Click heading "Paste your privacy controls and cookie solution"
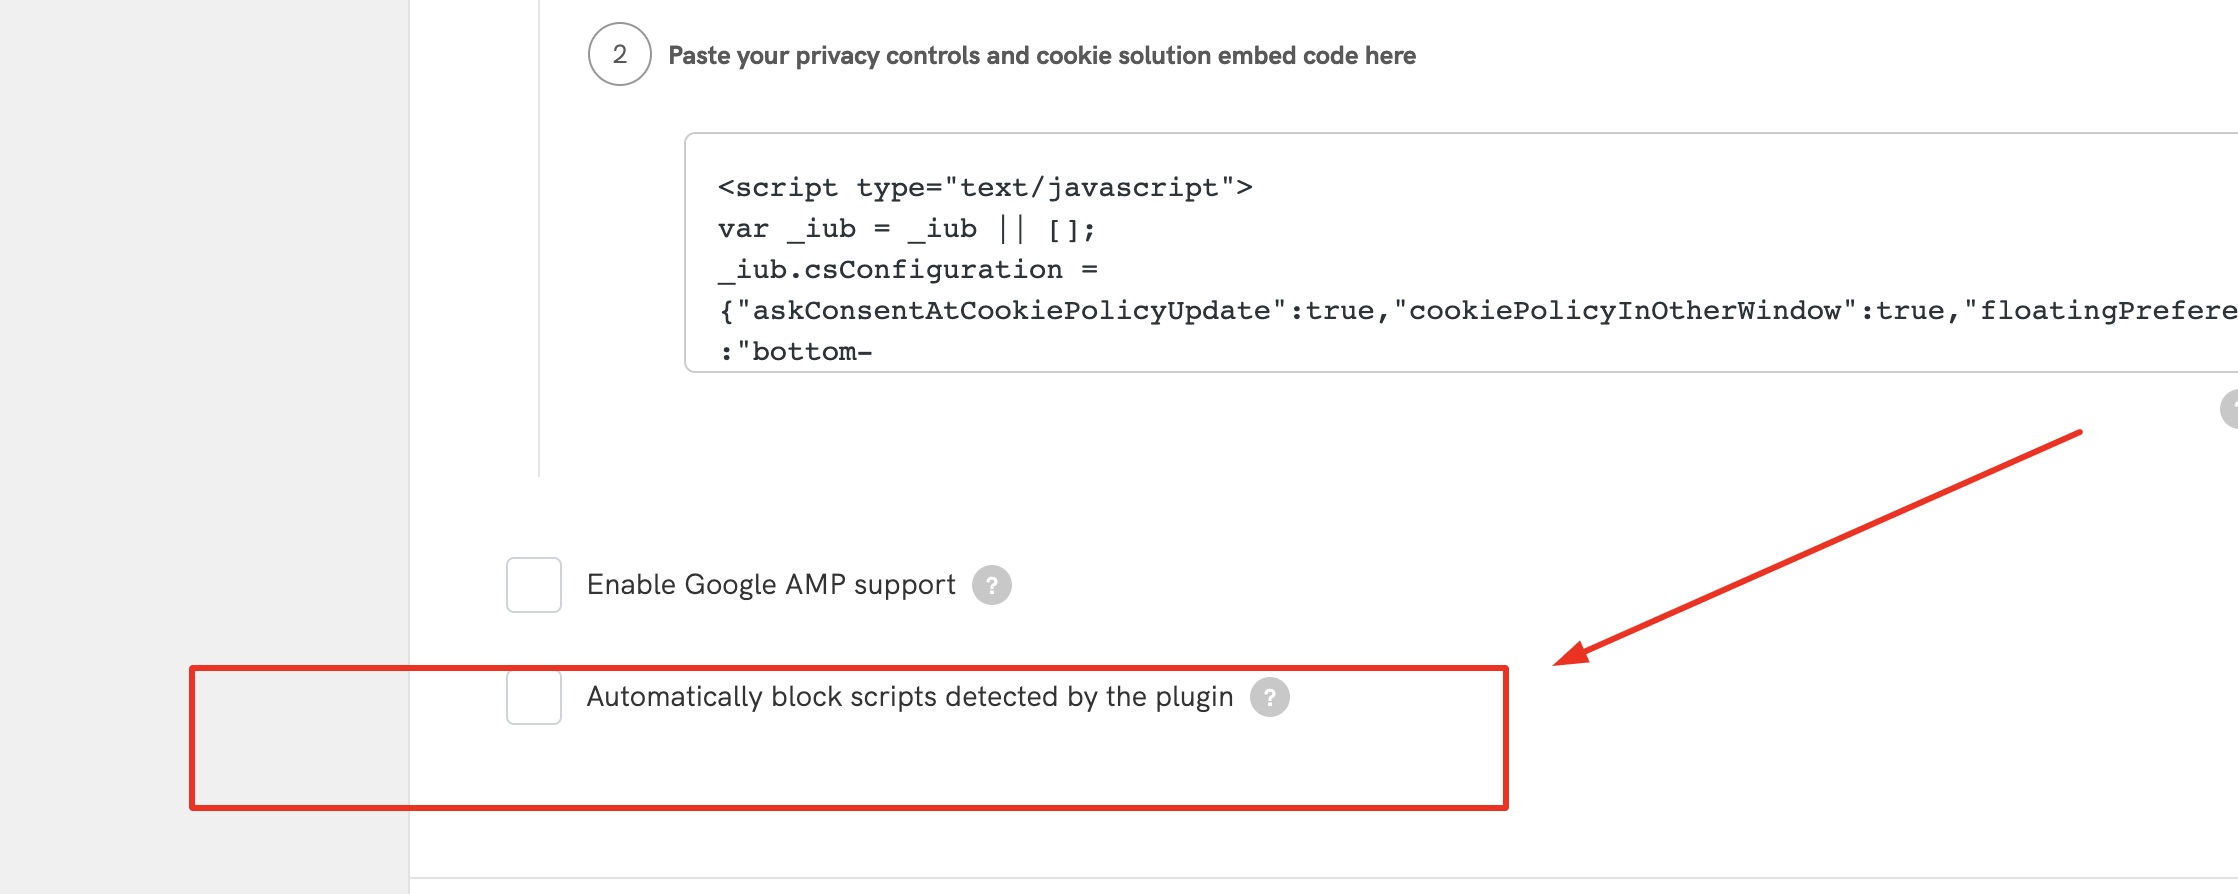2238x894 pixels. pos(1042,56)
